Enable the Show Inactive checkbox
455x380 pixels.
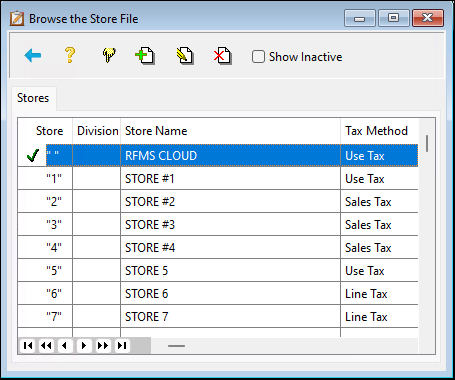coord(258,57)
